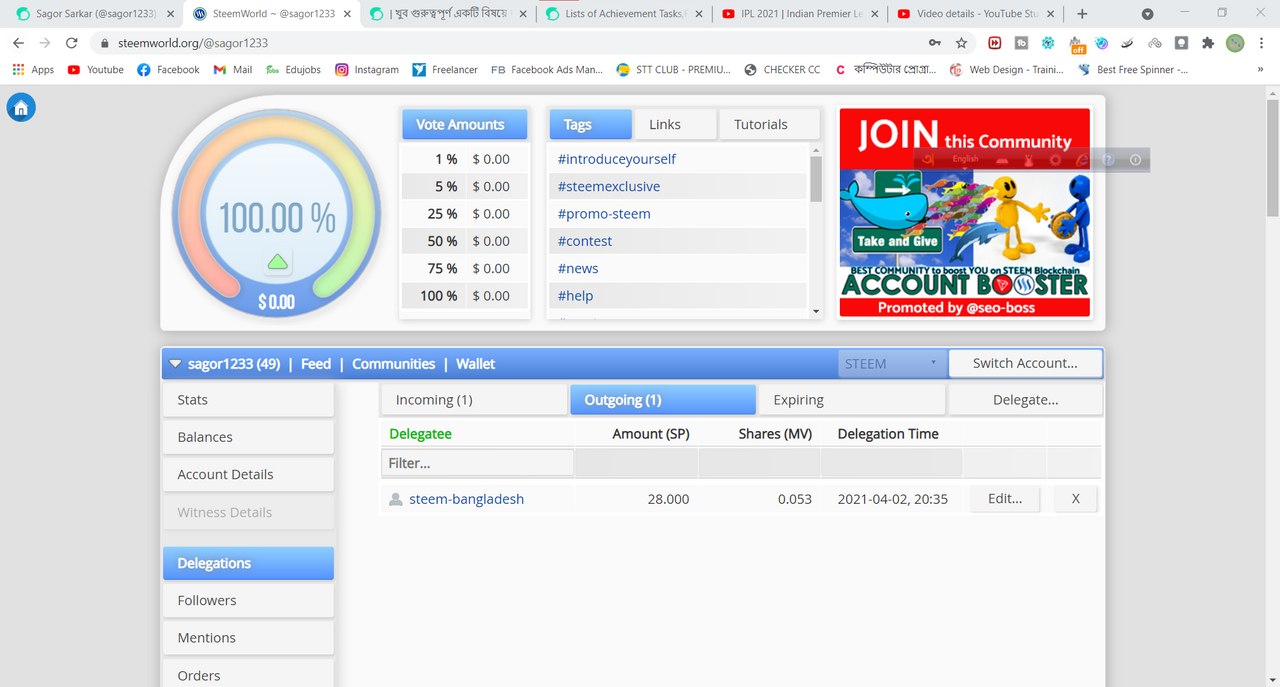Open the Incoming (1) delegations tab
1280x687 pixels.
pyautogui.click(x=473, y=400)
